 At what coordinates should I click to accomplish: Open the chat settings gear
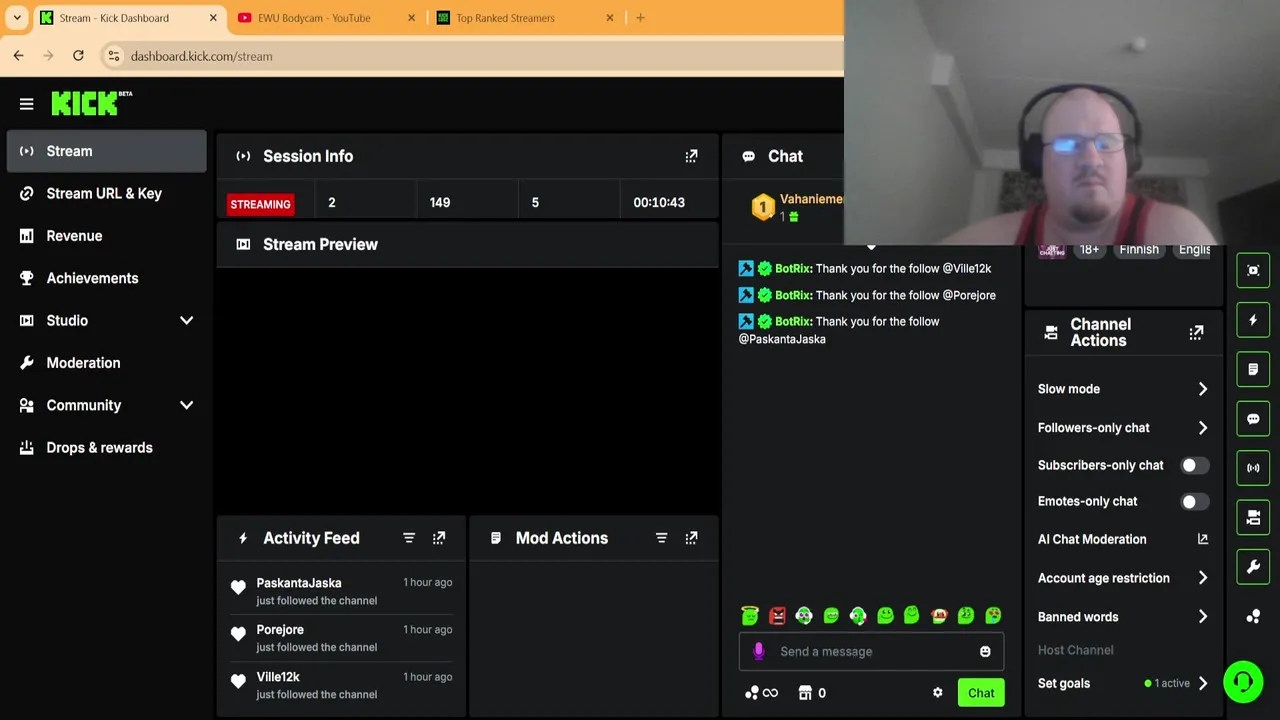tap(937, 692)
